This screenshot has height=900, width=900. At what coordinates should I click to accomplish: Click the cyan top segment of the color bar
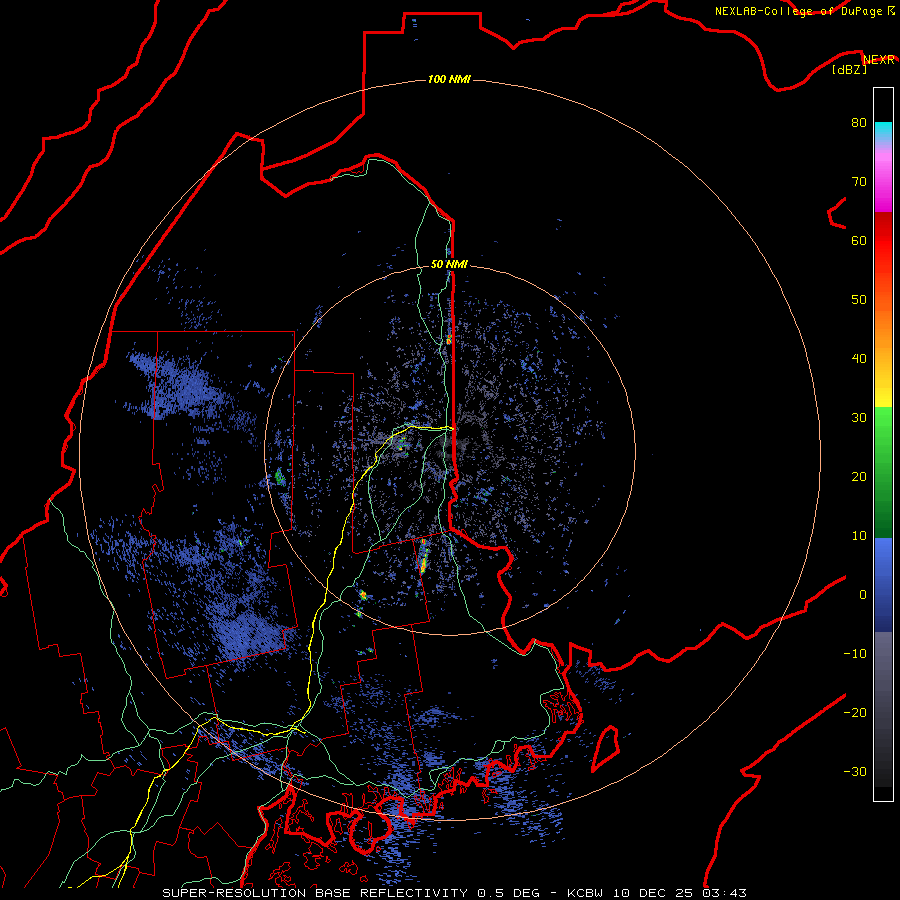click(x=883, y=129)
